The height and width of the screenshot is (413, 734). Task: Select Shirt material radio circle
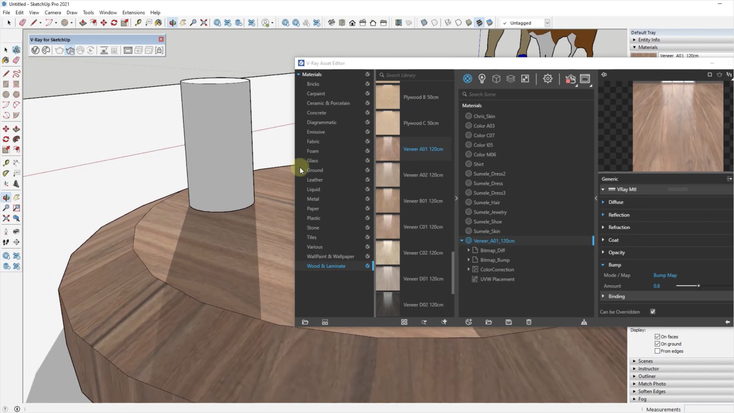click(x=468, y=164)
